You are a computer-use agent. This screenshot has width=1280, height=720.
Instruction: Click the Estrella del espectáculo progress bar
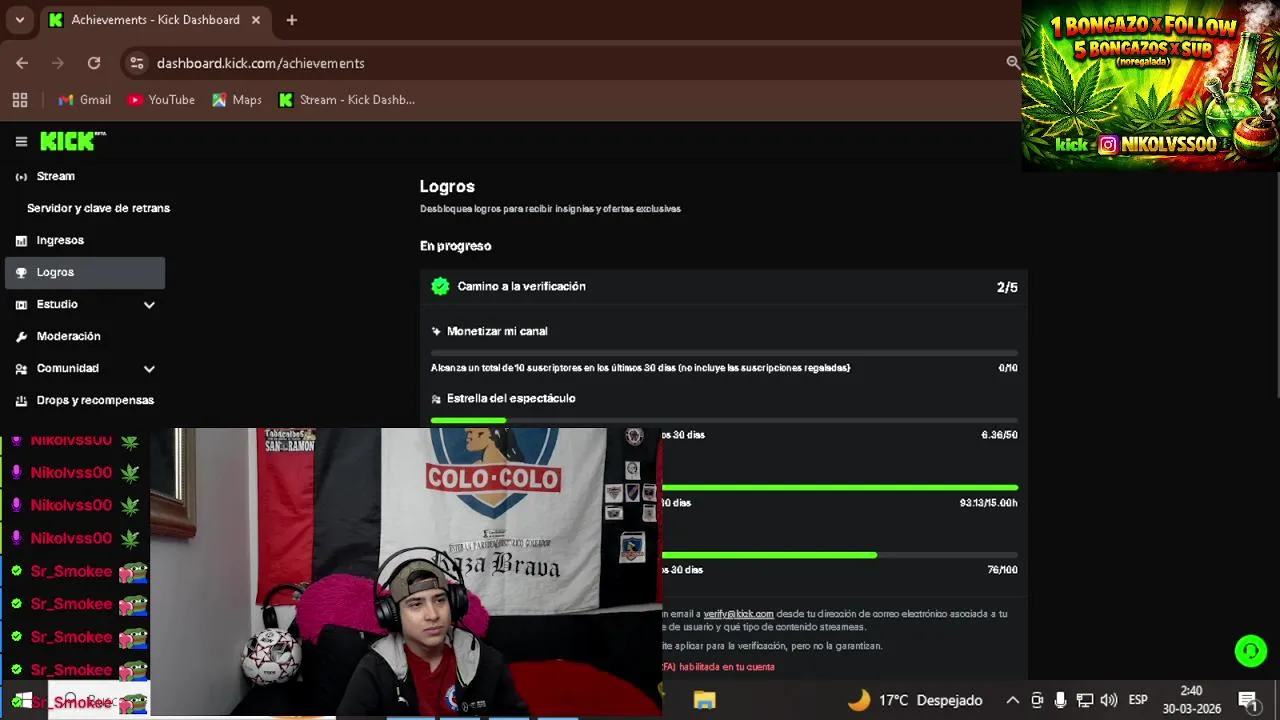pos(724,420)
